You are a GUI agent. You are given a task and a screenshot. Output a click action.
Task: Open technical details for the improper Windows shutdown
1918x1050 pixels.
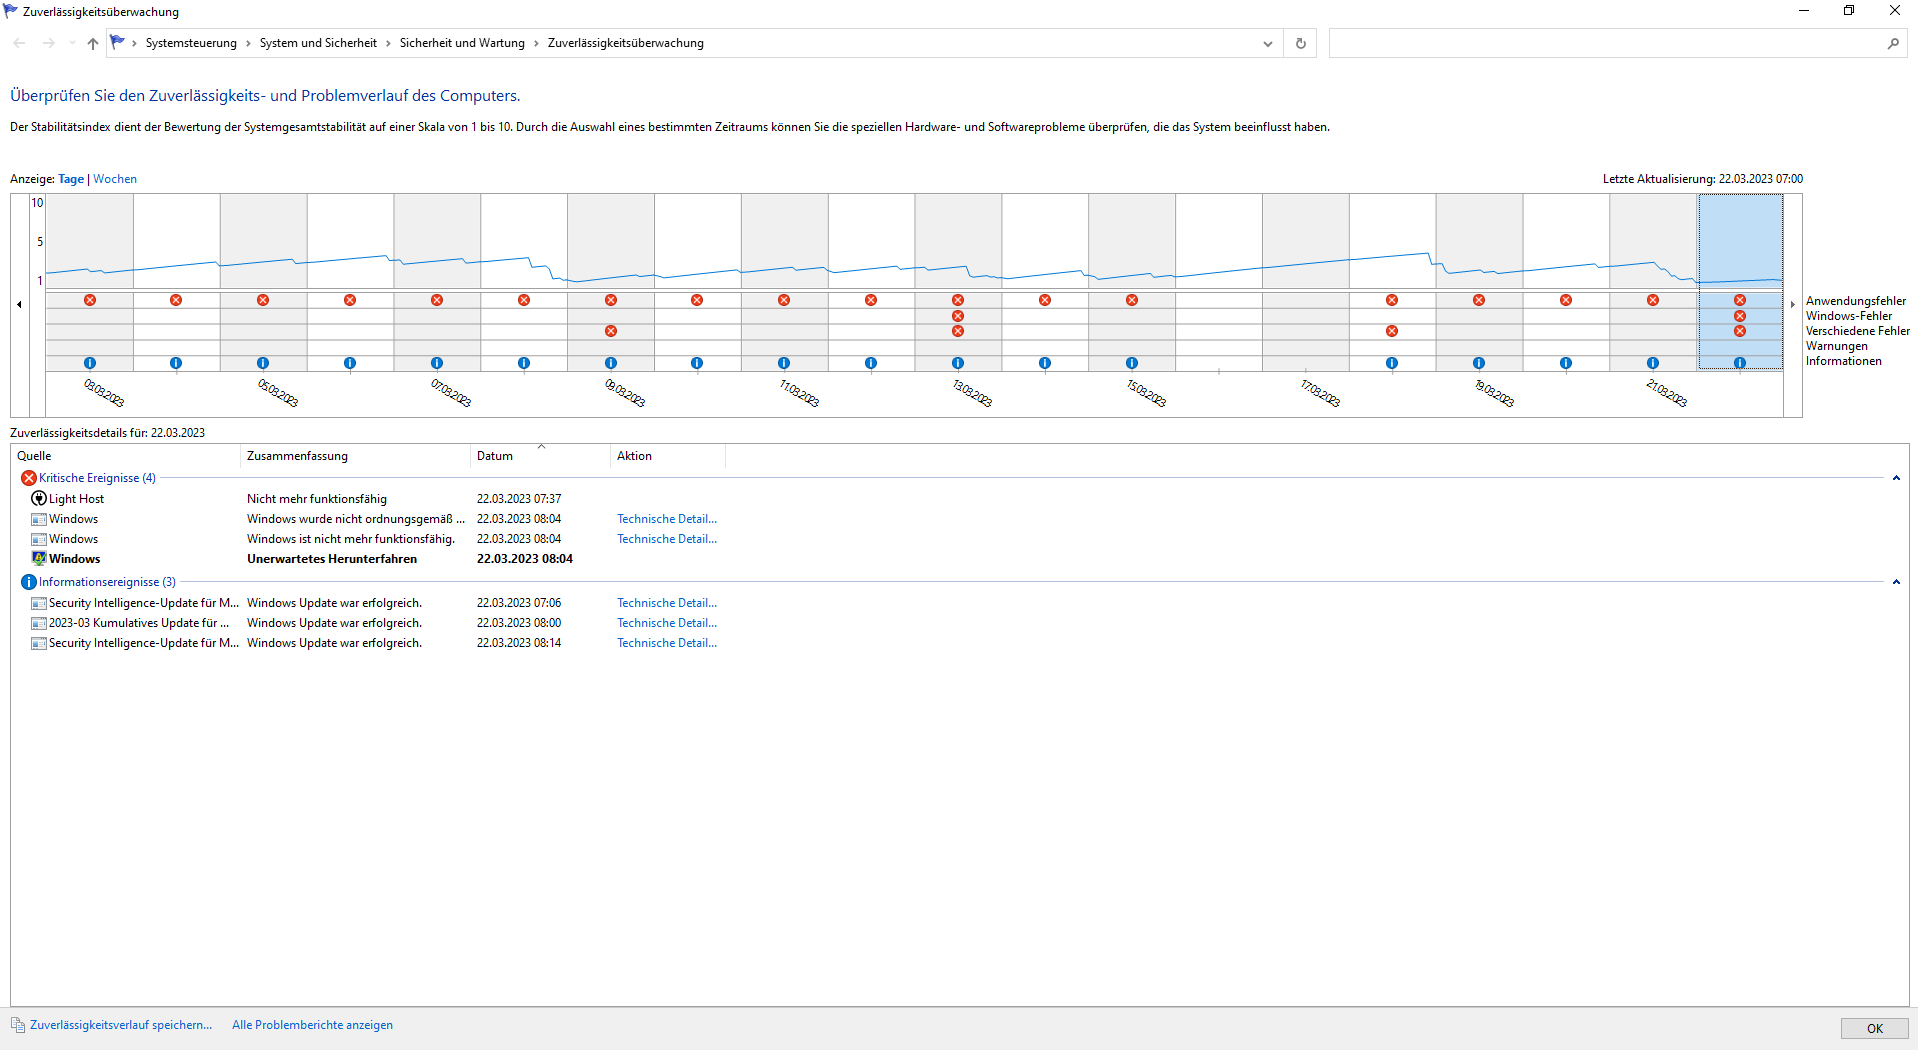pyautogui.click(x=667, y=519)
